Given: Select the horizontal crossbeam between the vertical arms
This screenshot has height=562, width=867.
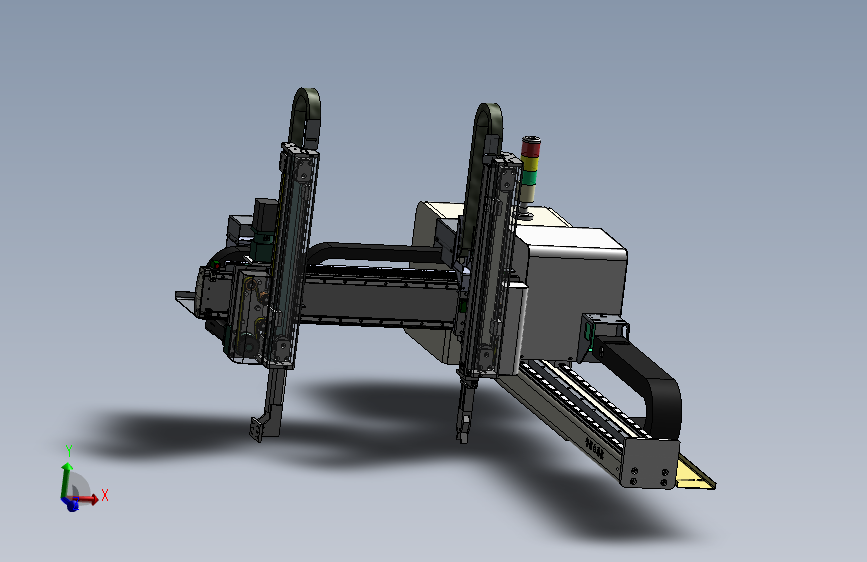Looking at the screenshot, I should 379,299.
